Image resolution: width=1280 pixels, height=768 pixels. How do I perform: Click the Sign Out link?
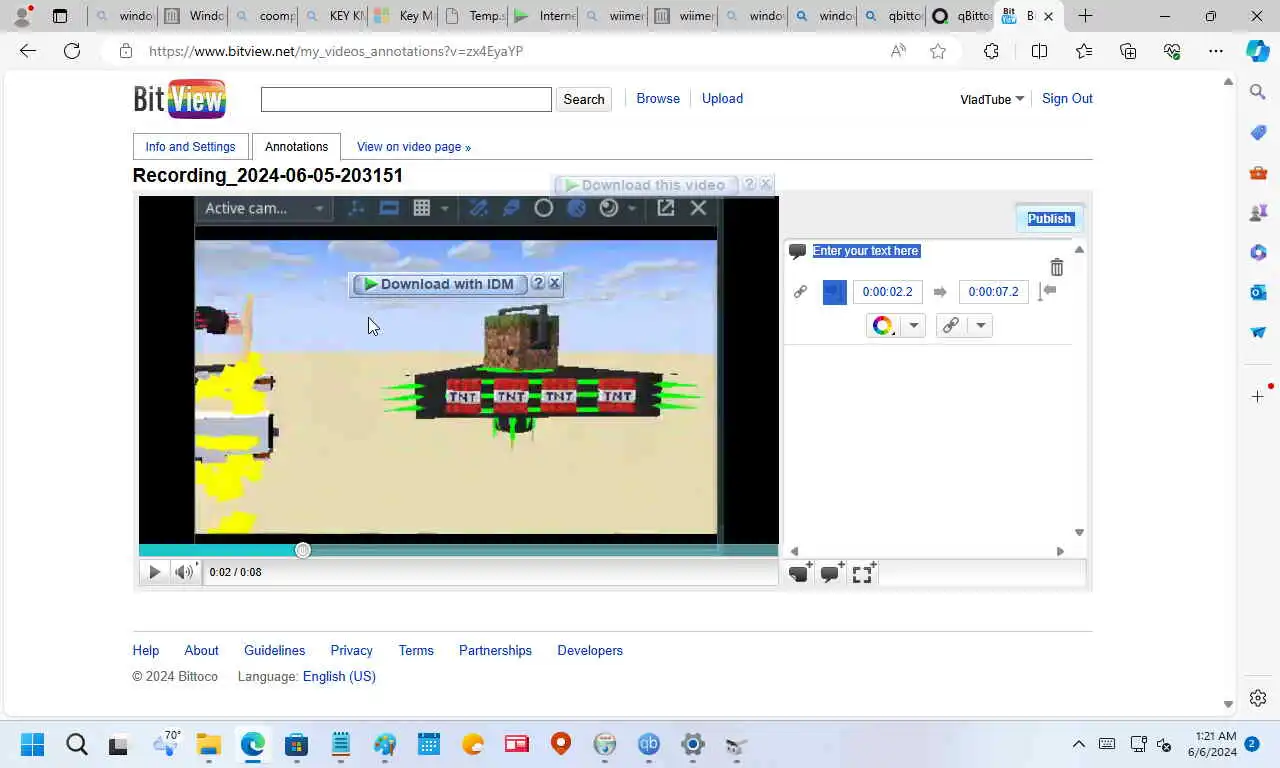[1067, 98]
